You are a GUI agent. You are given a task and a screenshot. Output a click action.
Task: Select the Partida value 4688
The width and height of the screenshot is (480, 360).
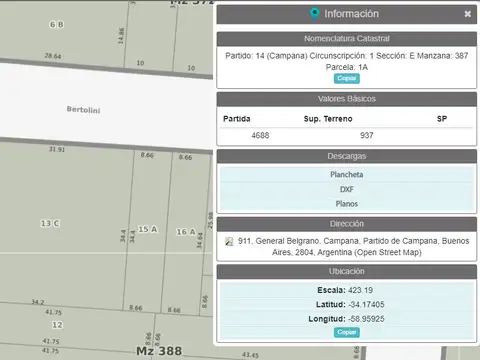[x=260, y=135]
